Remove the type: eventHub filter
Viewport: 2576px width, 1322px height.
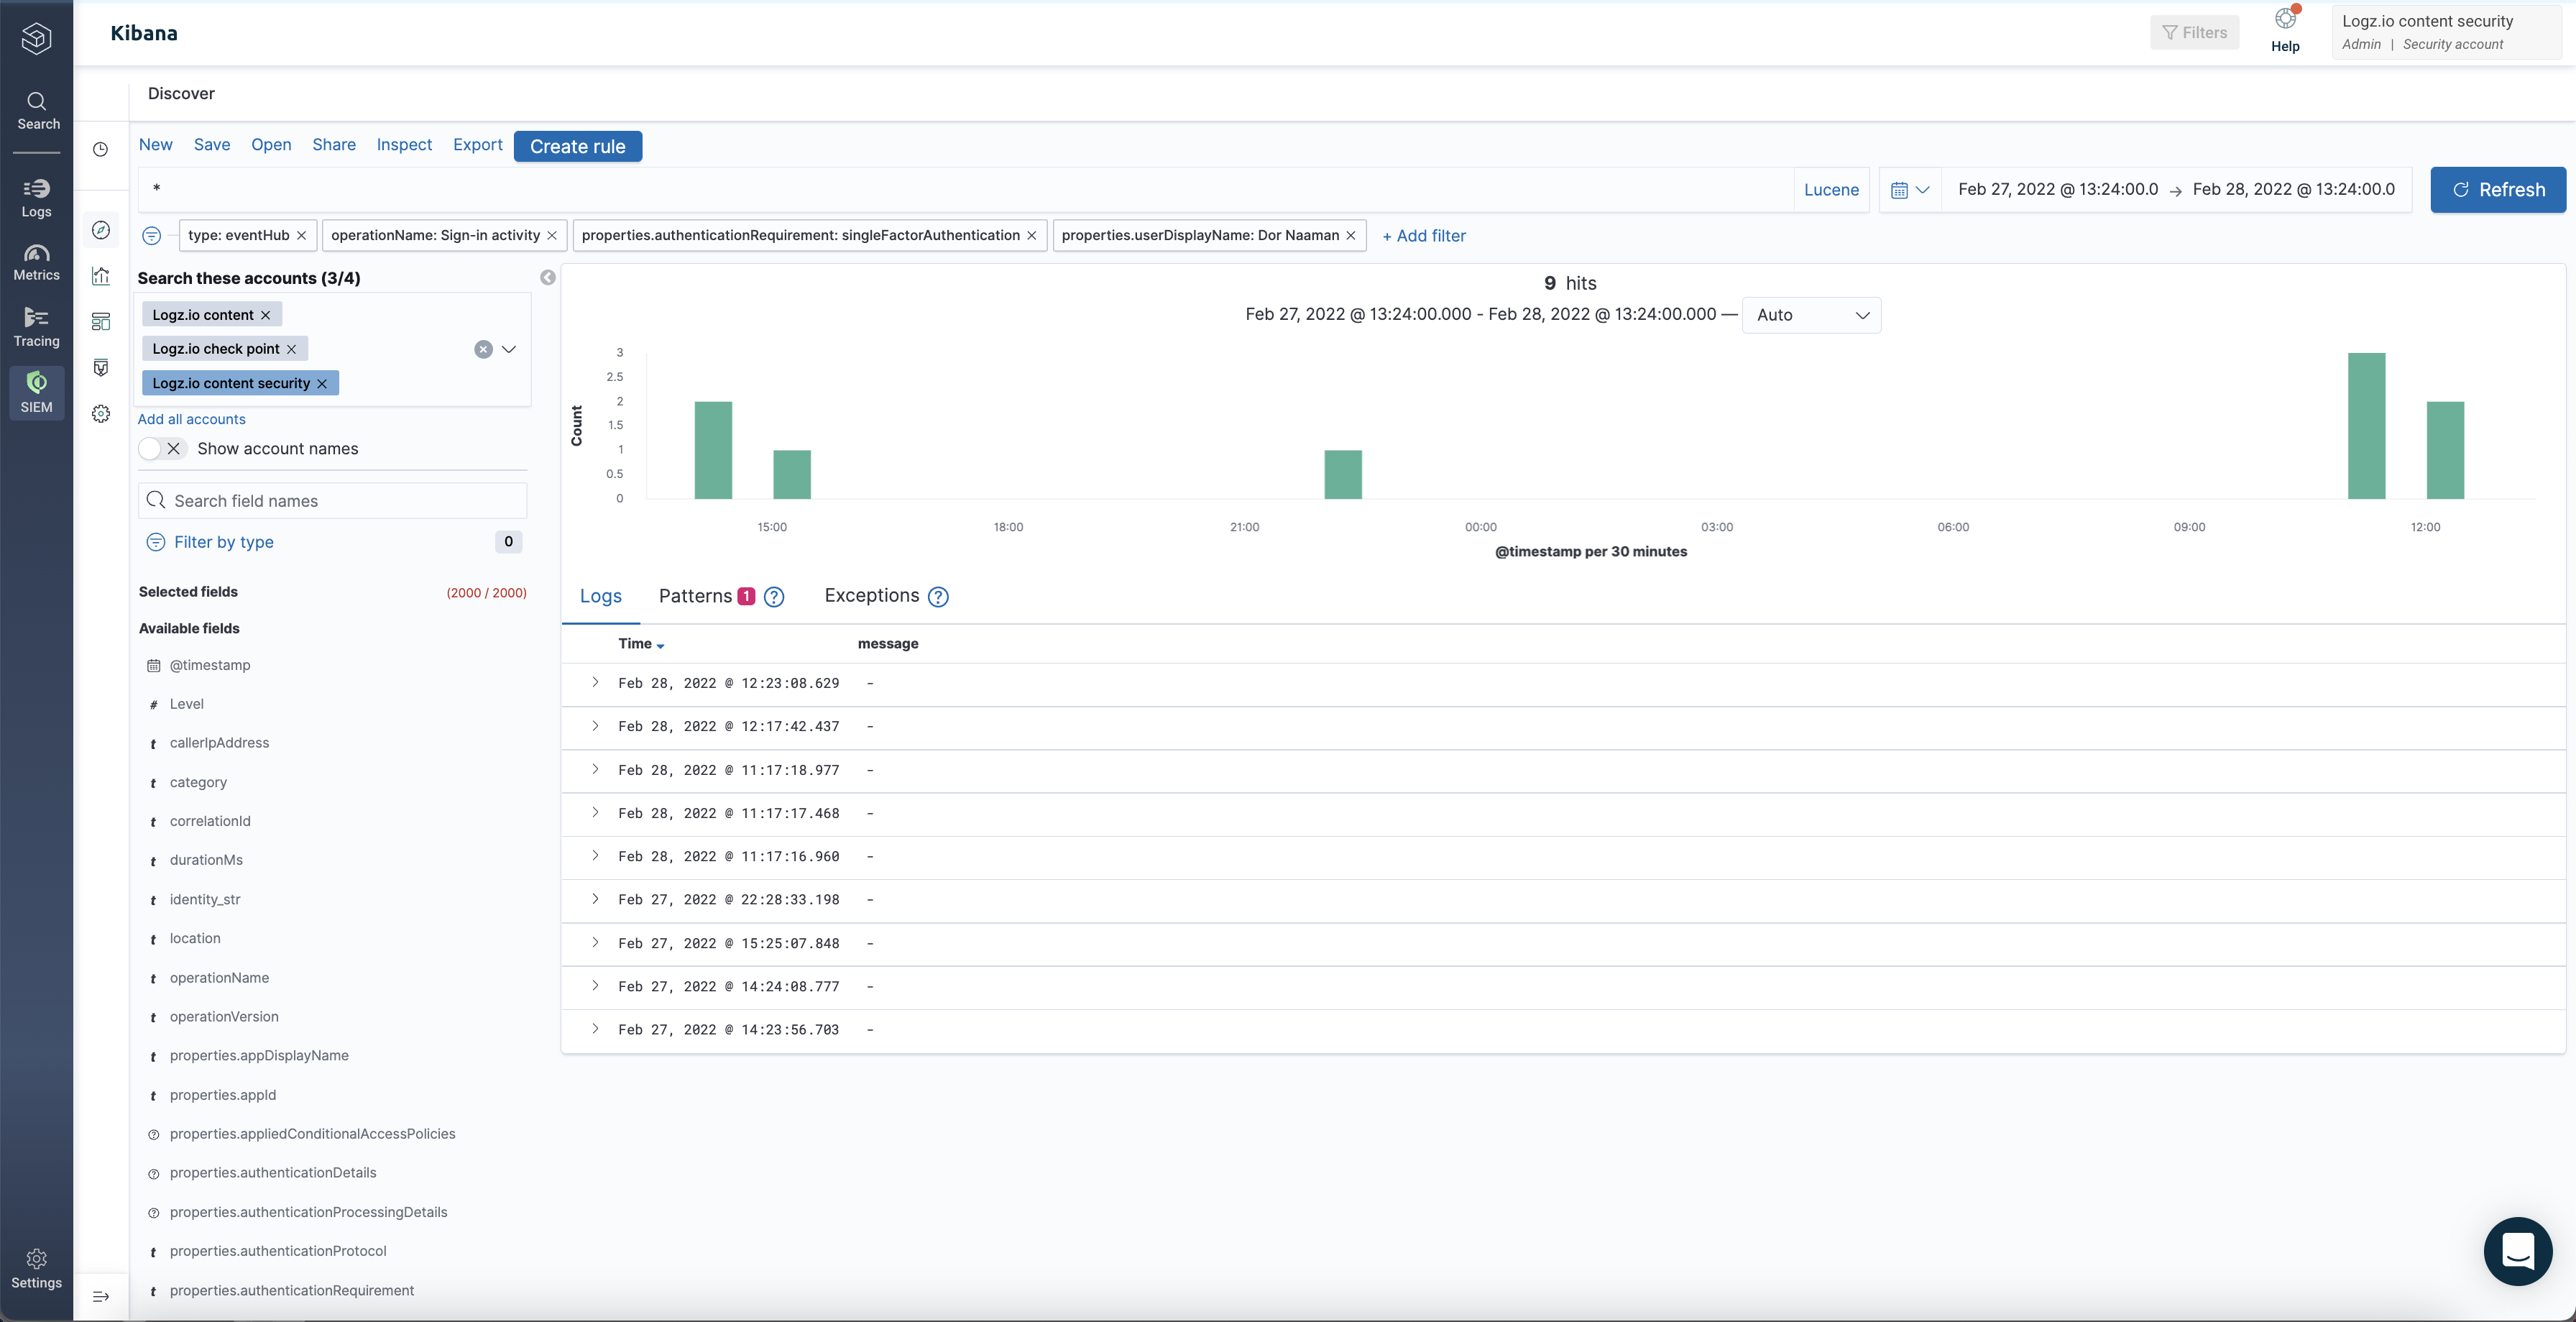(x=301, y=236)
